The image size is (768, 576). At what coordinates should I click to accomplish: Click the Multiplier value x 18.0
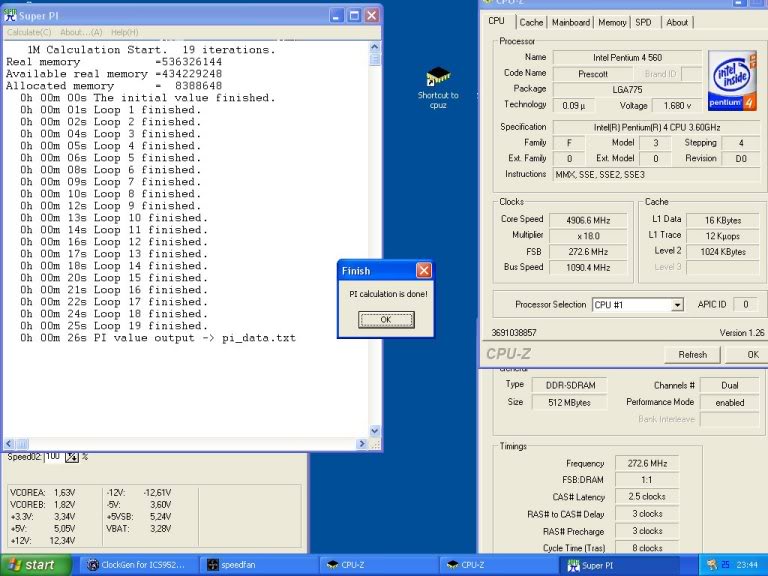coord(588,236)
